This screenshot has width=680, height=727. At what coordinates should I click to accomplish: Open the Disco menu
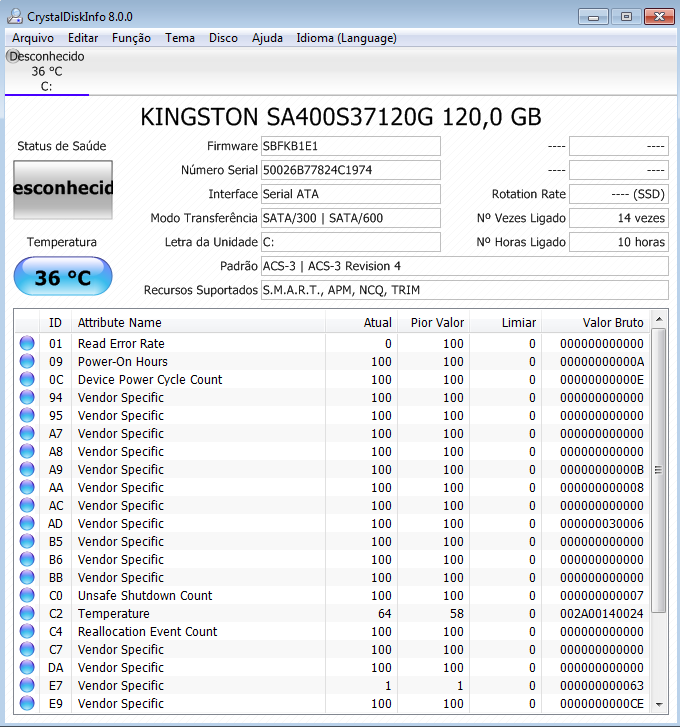[223, 38]
